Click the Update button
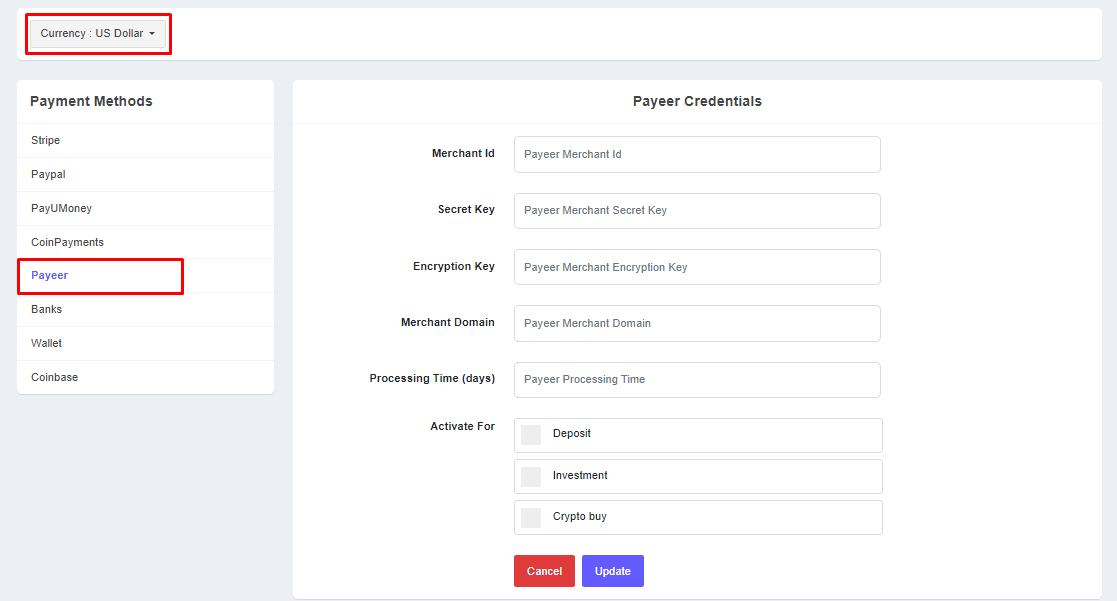Image resolution: width=1117 pixels, height=601 pixels. 612,571
